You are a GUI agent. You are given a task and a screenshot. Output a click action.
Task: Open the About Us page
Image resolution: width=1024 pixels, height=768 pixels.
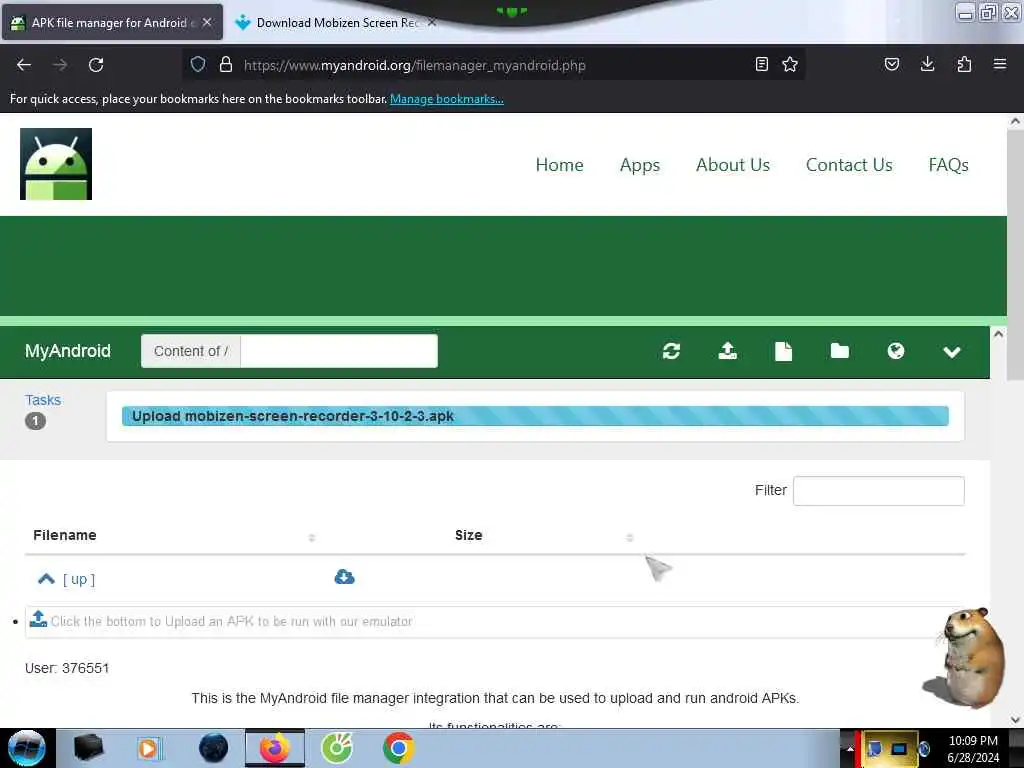(733, 165)
